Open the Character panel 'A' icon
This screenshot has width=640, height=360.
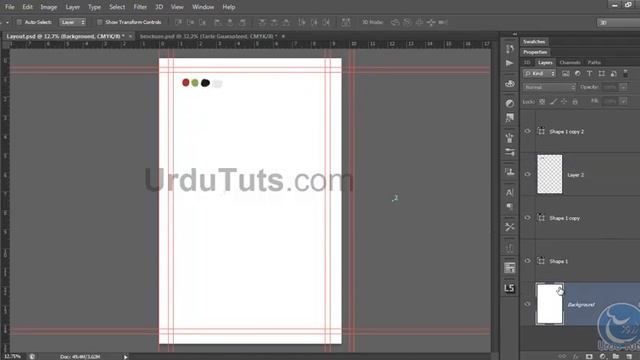point(509,192)
